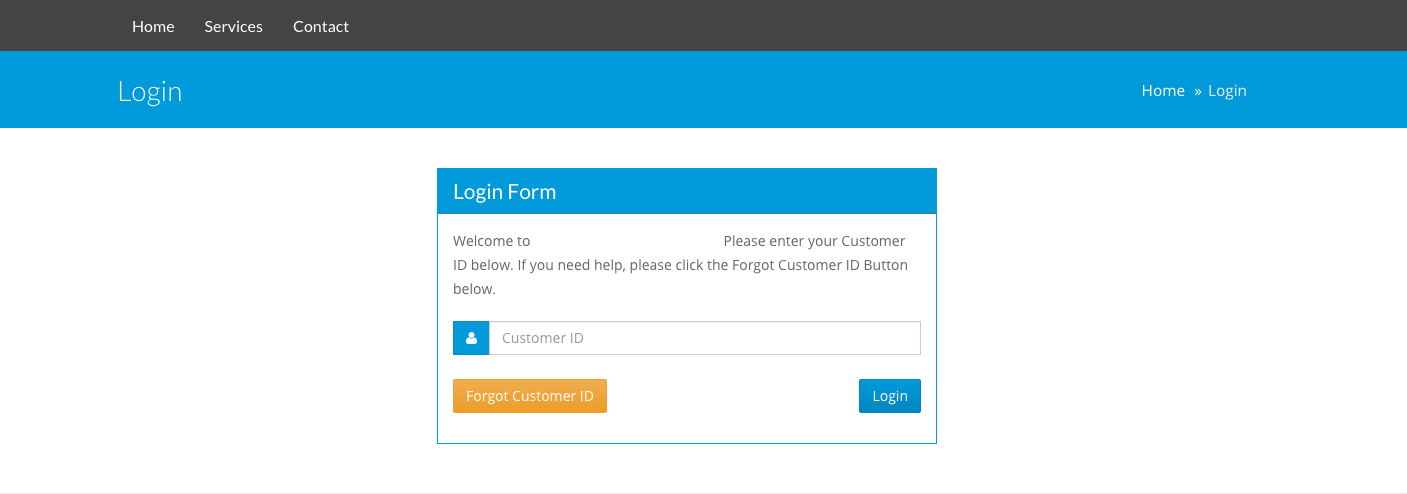The image size is (1407, 494).
Task: Click 'Please enter your Customer' instruction text
Action: [814, 241]
